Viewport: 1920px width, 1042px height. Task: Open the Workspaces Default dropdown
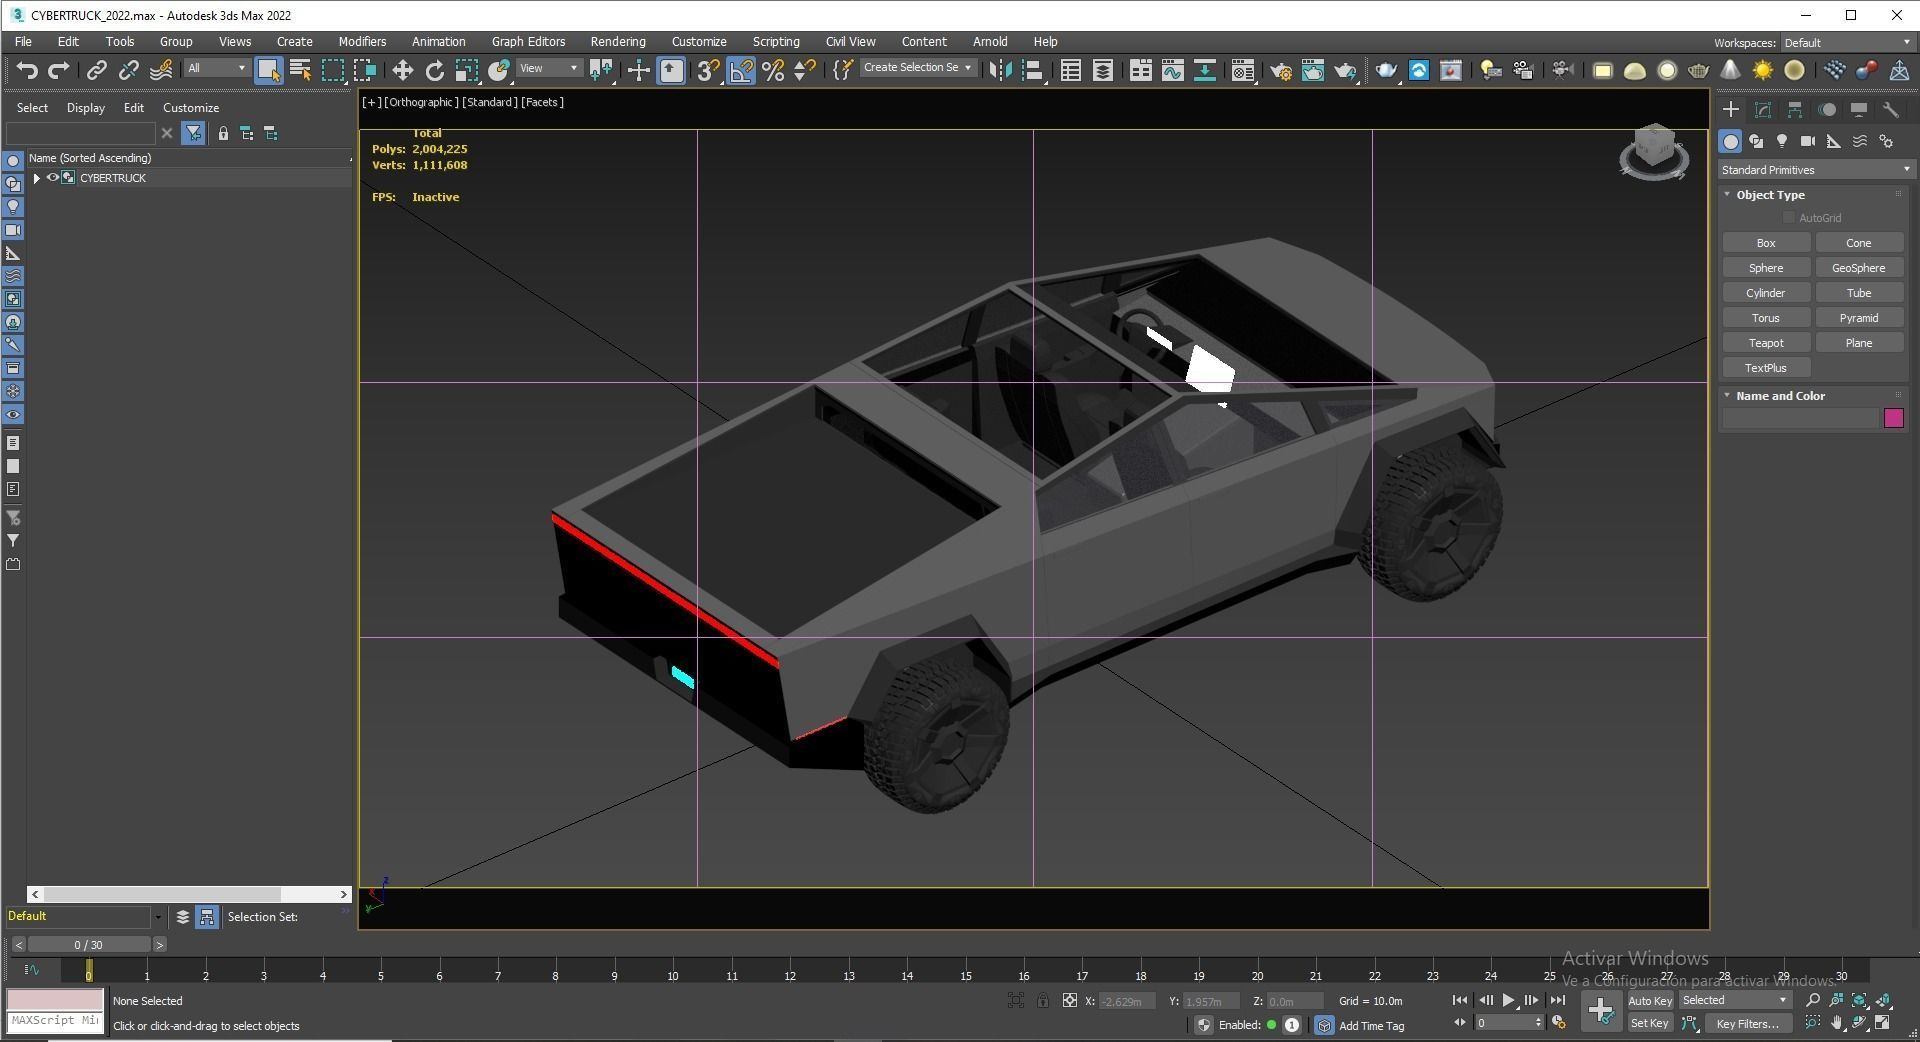[x=1846, y=43]
